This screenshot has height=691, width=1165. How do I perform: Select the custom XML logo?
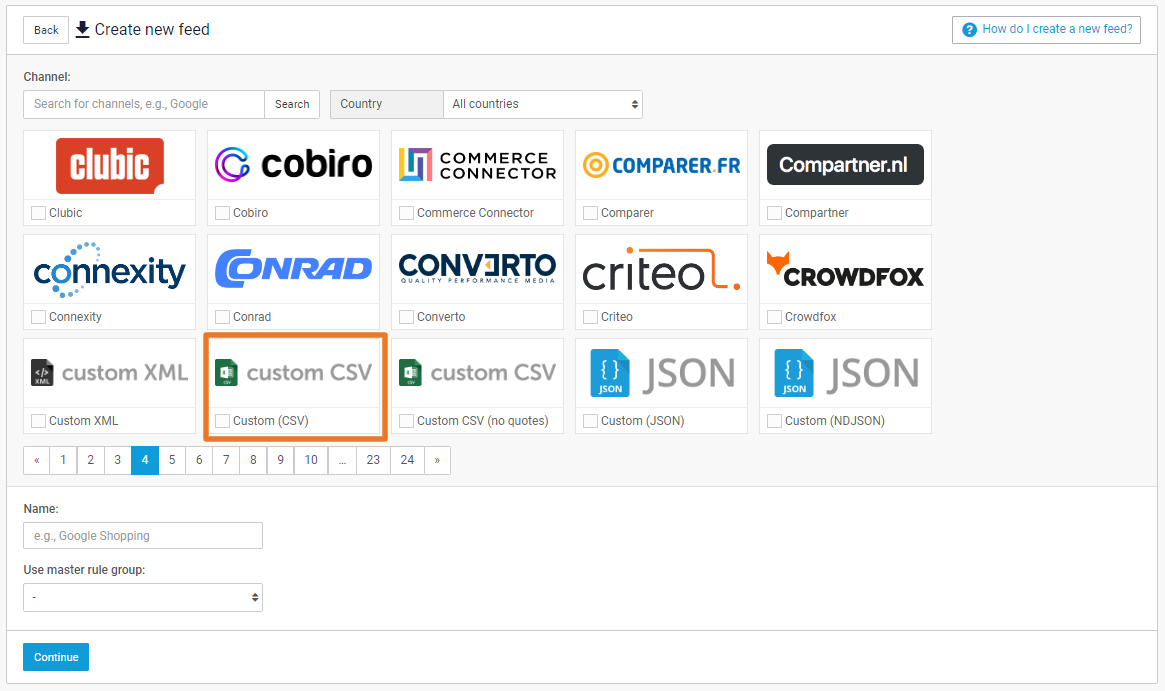pos(110,372)
